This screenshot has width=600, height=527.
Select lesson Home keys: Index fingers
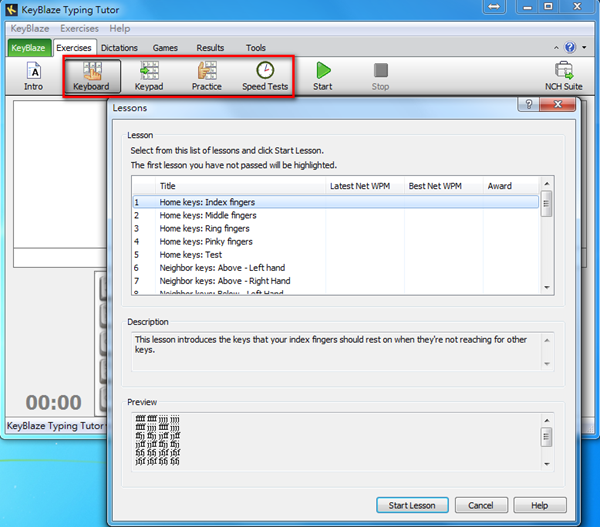point(336,202)
